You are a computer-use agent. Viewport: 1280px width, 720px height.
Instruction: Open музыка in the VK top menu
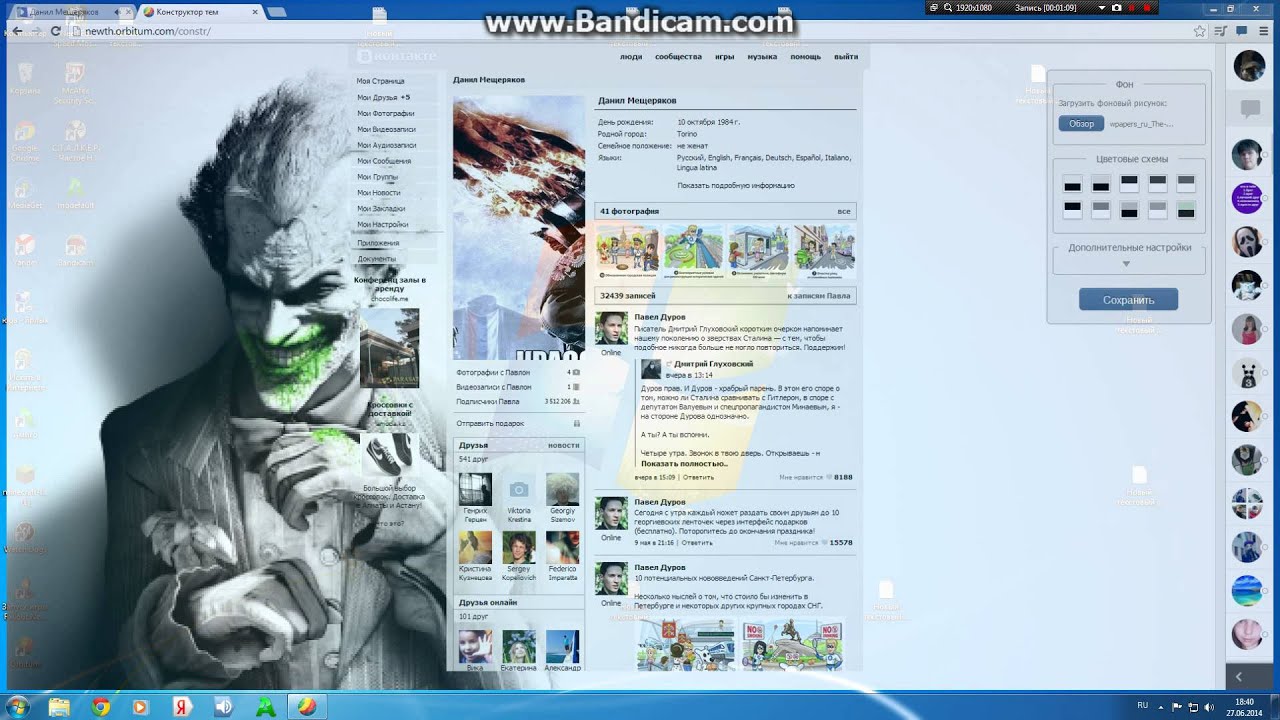coord(762,57)
